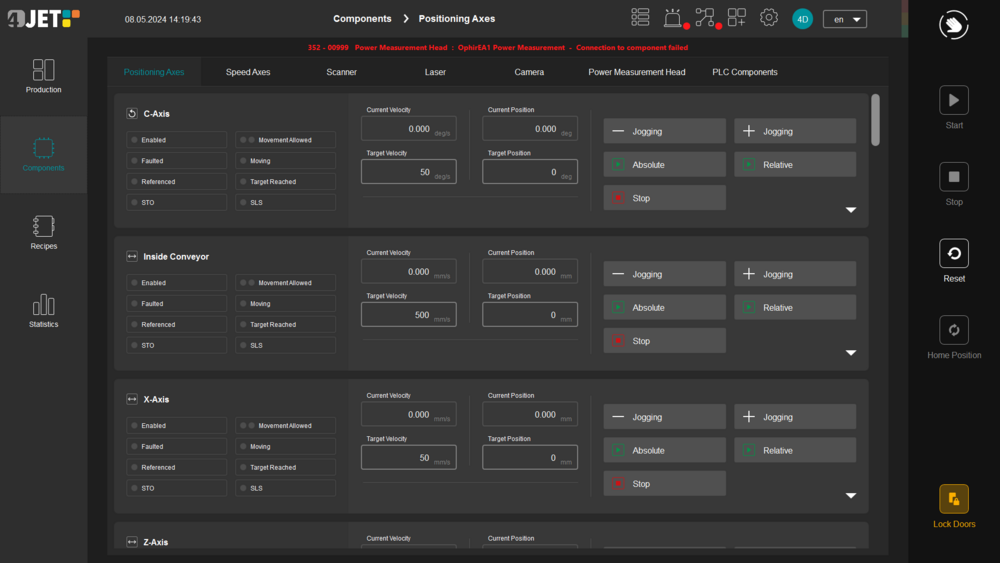The height and width of the screenshot is (563, 1000).
Task: Expand the C-Axis panel details arrow
Action: coord(851,210)
